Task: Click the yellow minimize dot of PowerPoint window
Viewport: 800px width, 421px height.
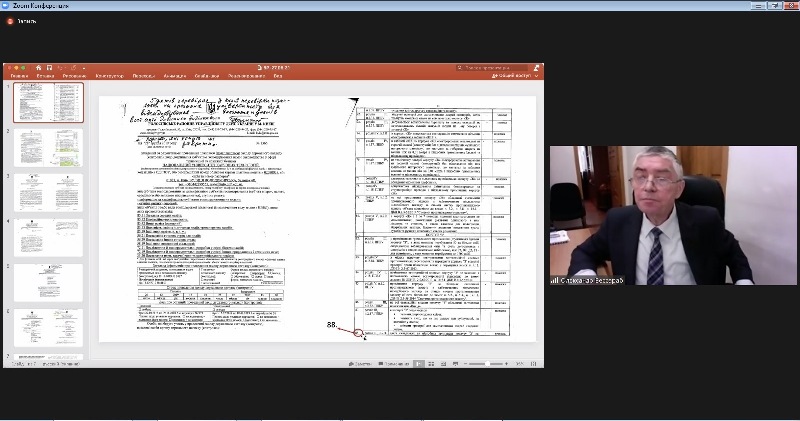Action: pyautogui.click(x=16, y=67)
